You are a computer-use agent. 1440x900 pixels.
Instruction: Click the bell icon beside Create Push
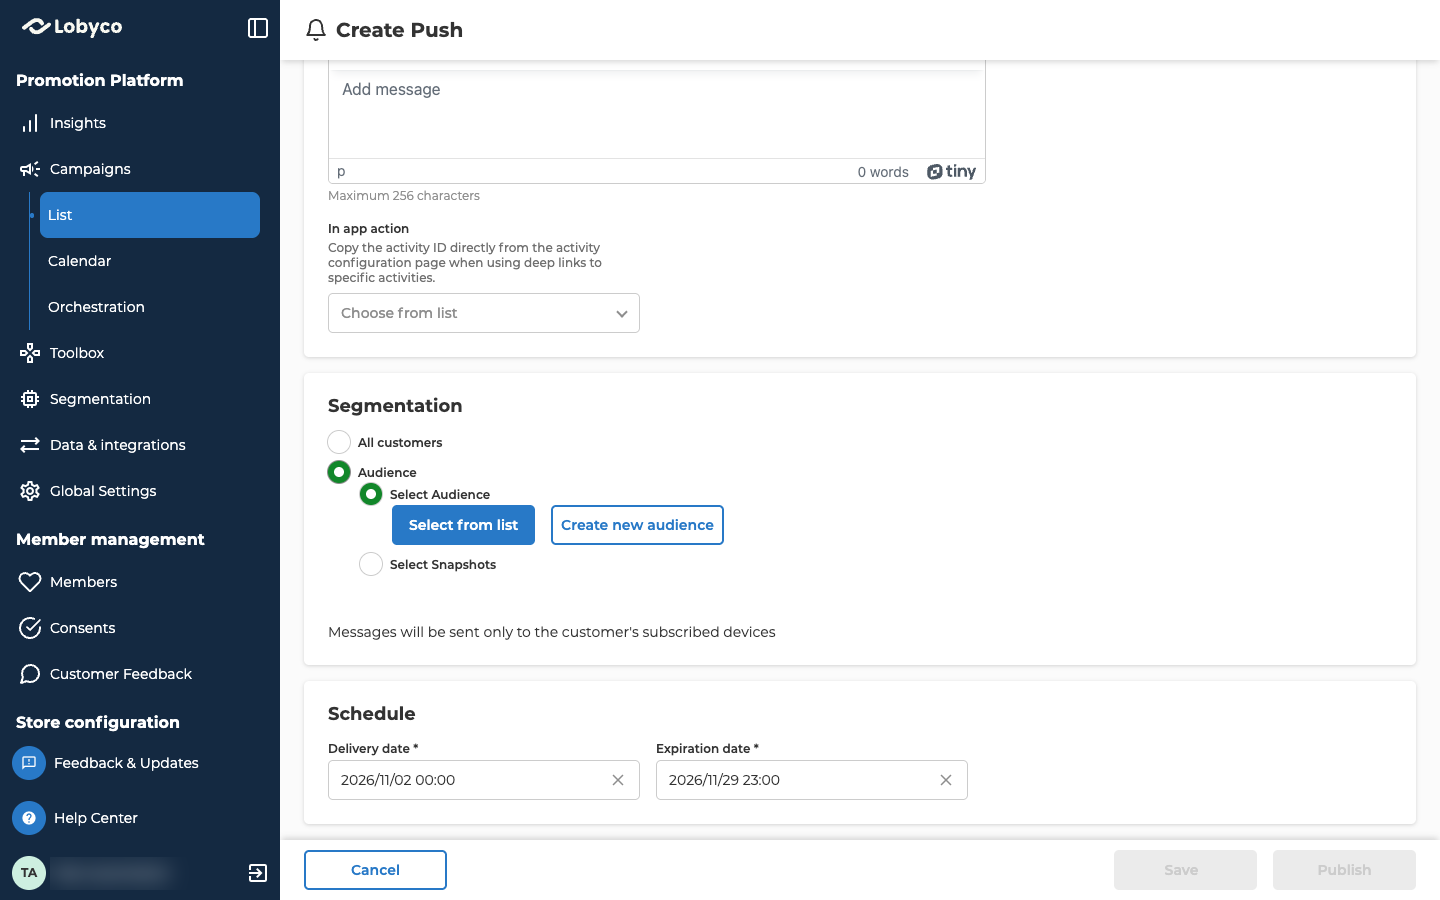click(x=316, y=30)
